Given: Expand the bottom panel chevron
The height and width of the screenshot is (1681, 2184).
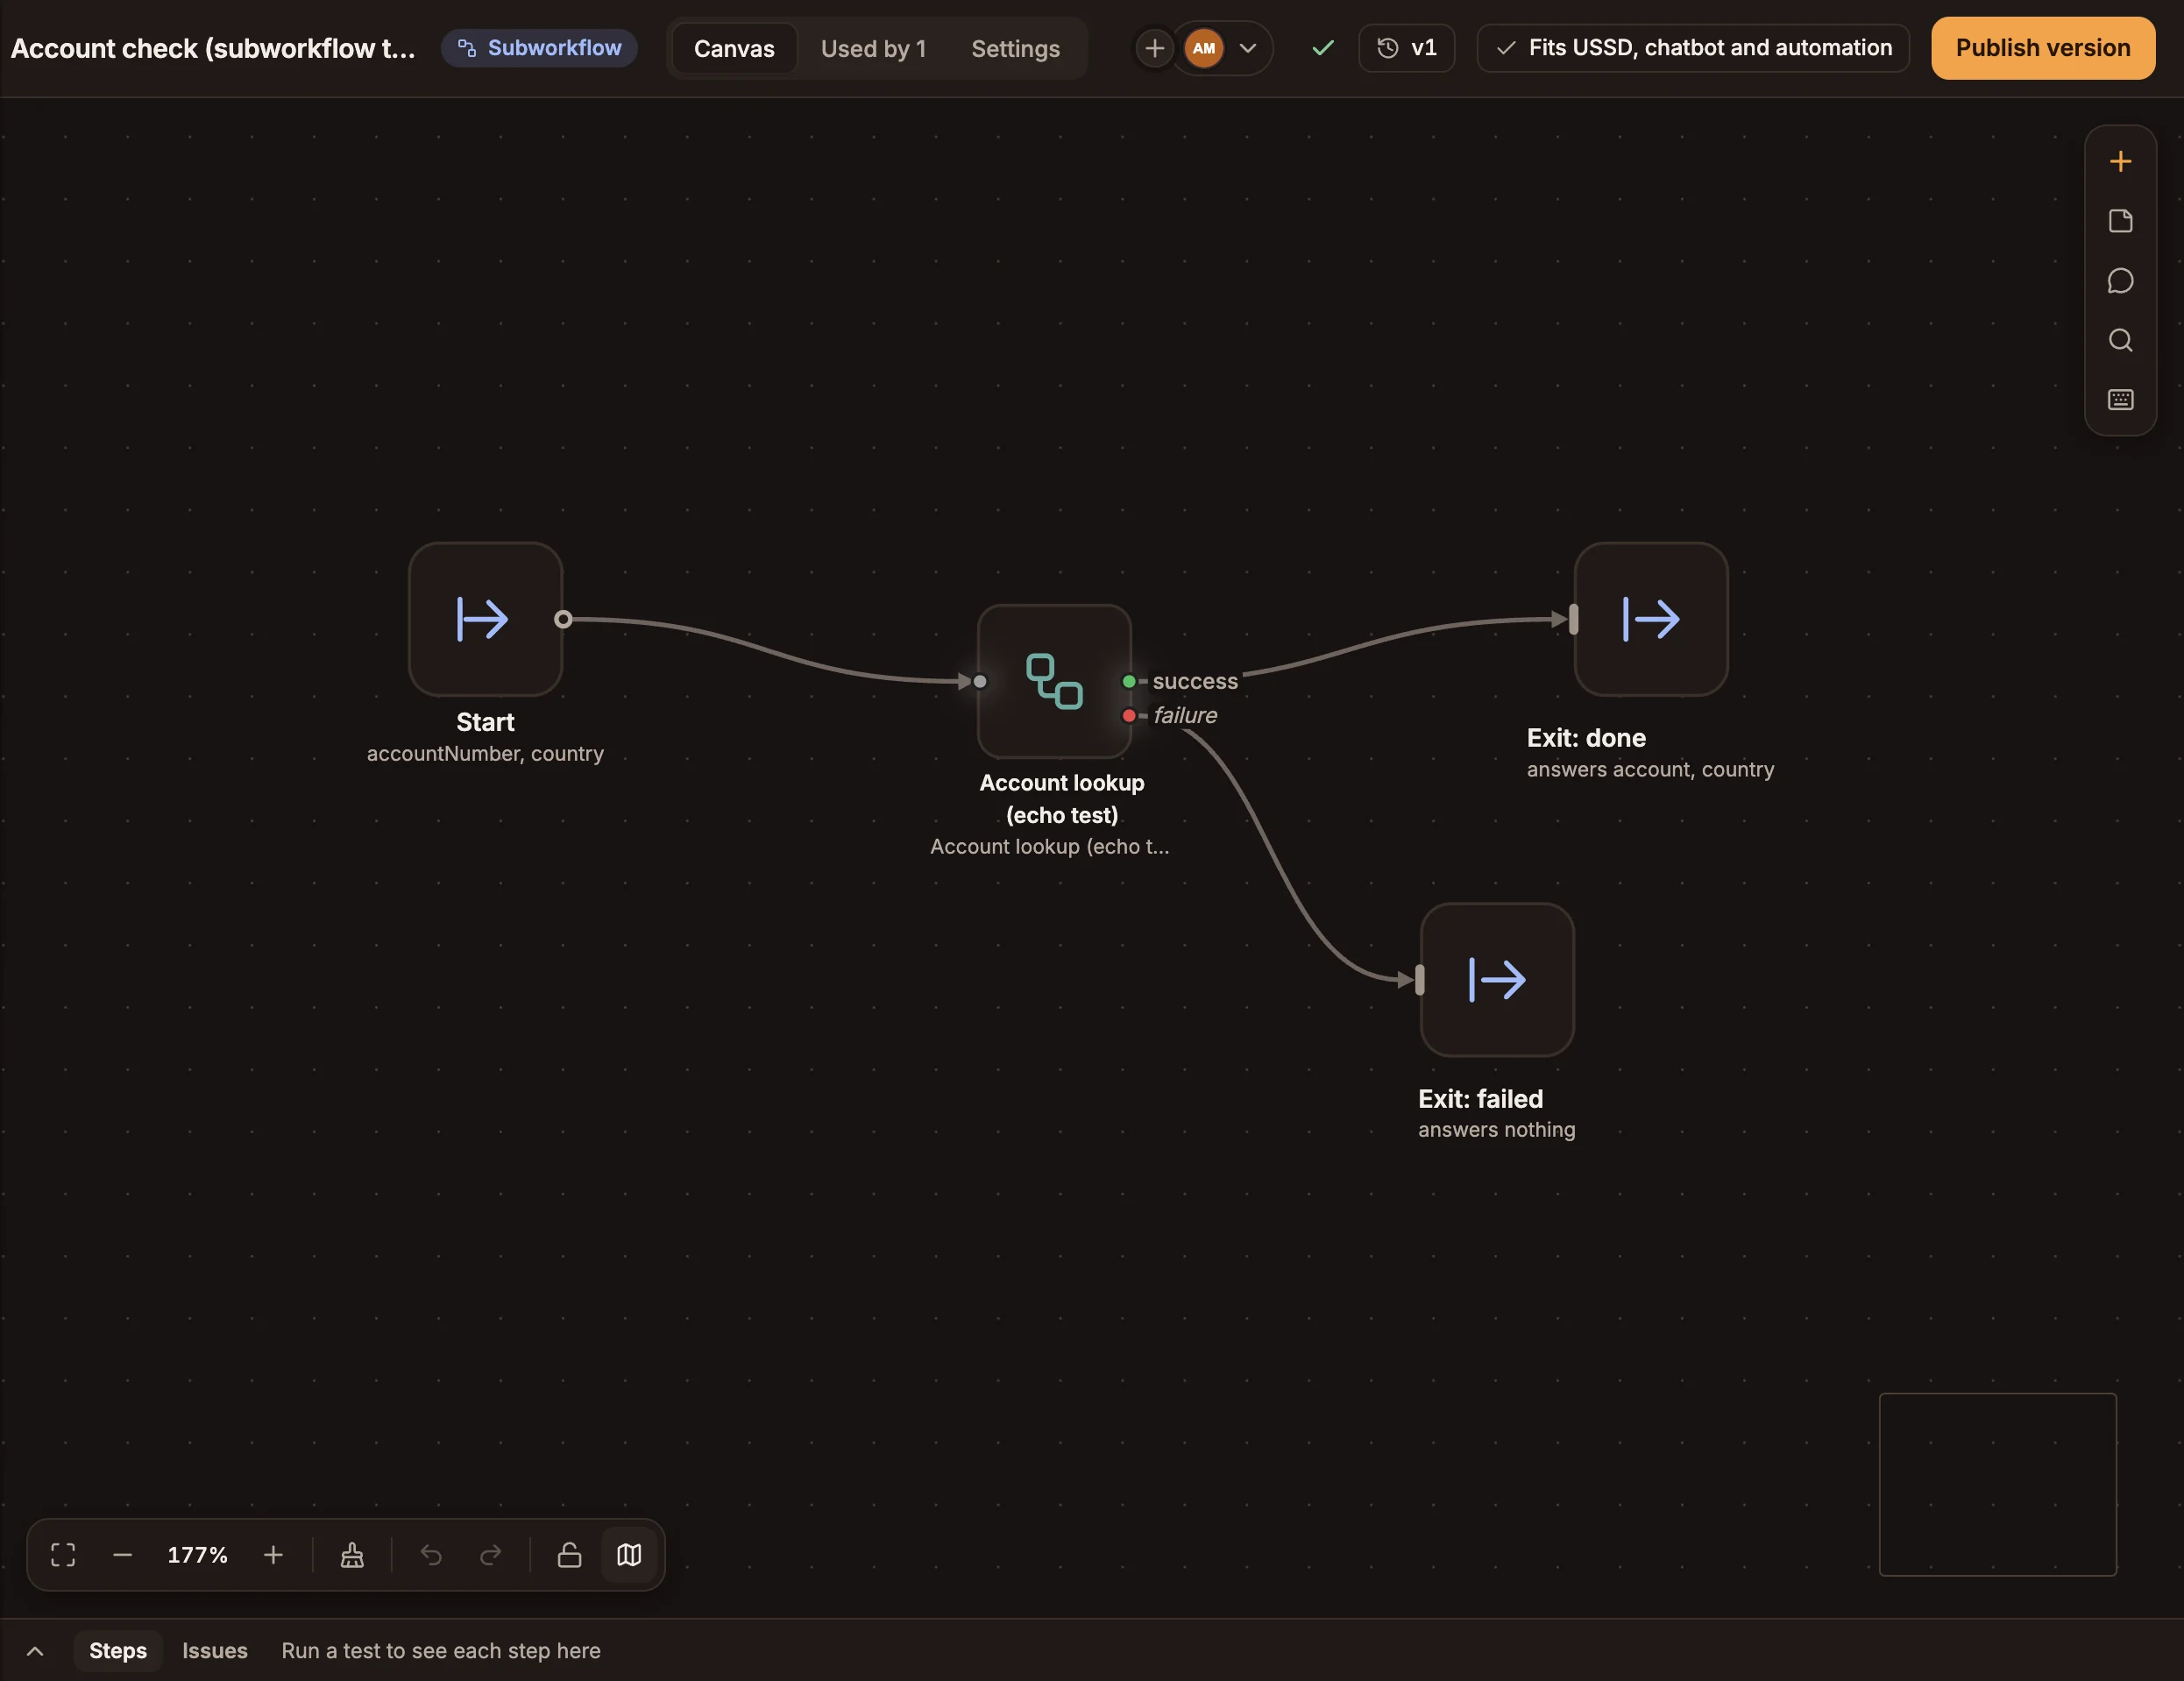Looking at the screenshot, I should click(x=35, y=1651).
